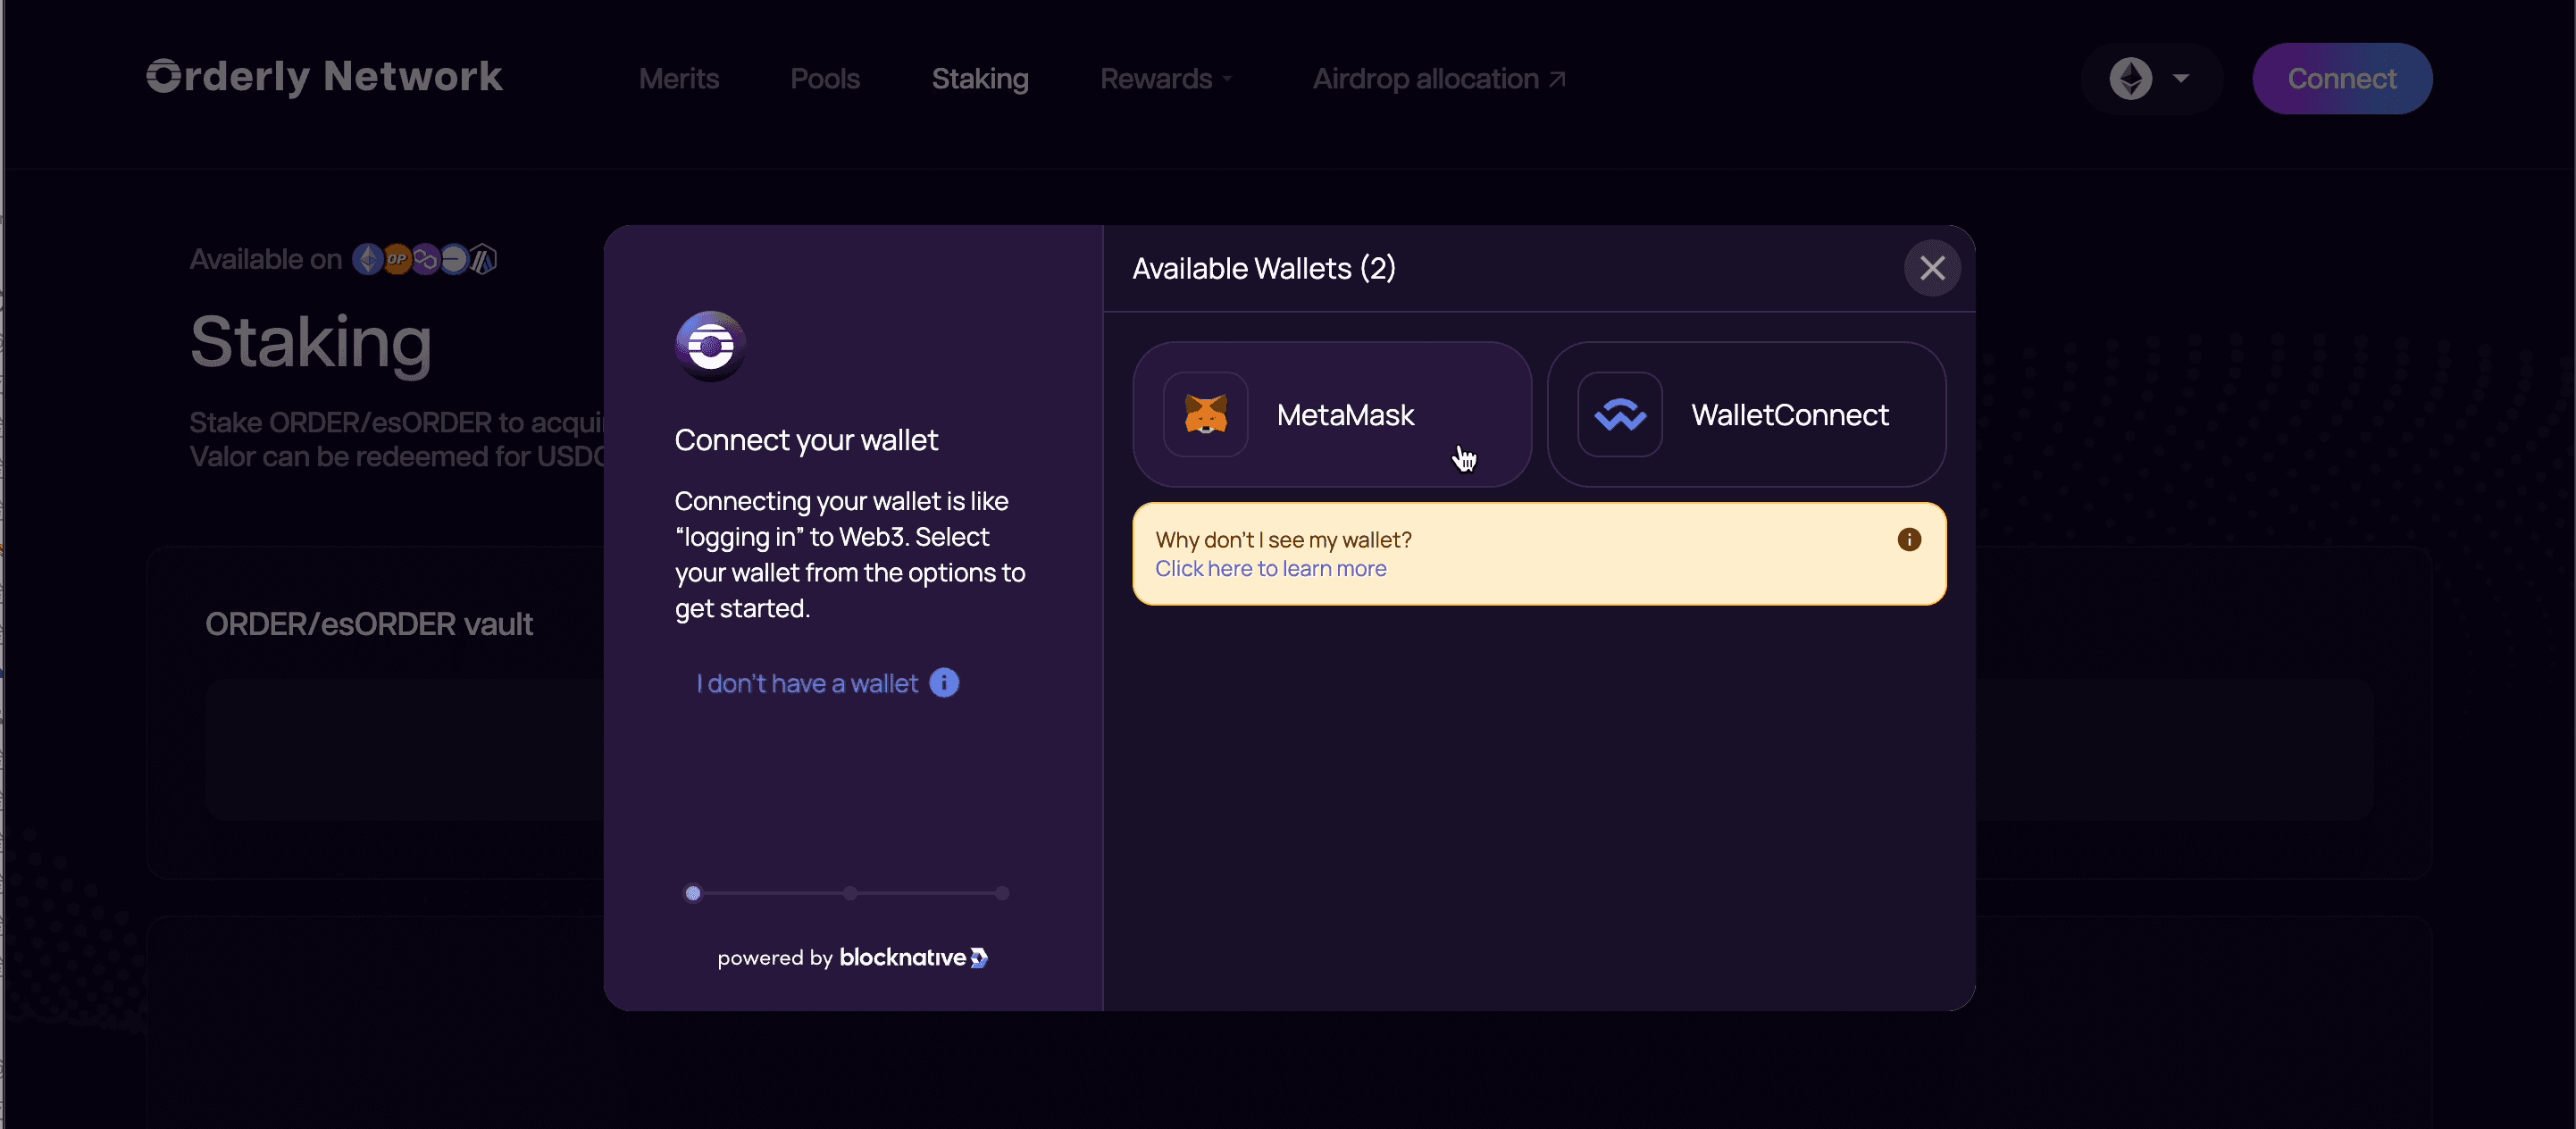2576x1129 pixels.
Task: Click the MetaMask fox icon
Action: [1205, 415]
